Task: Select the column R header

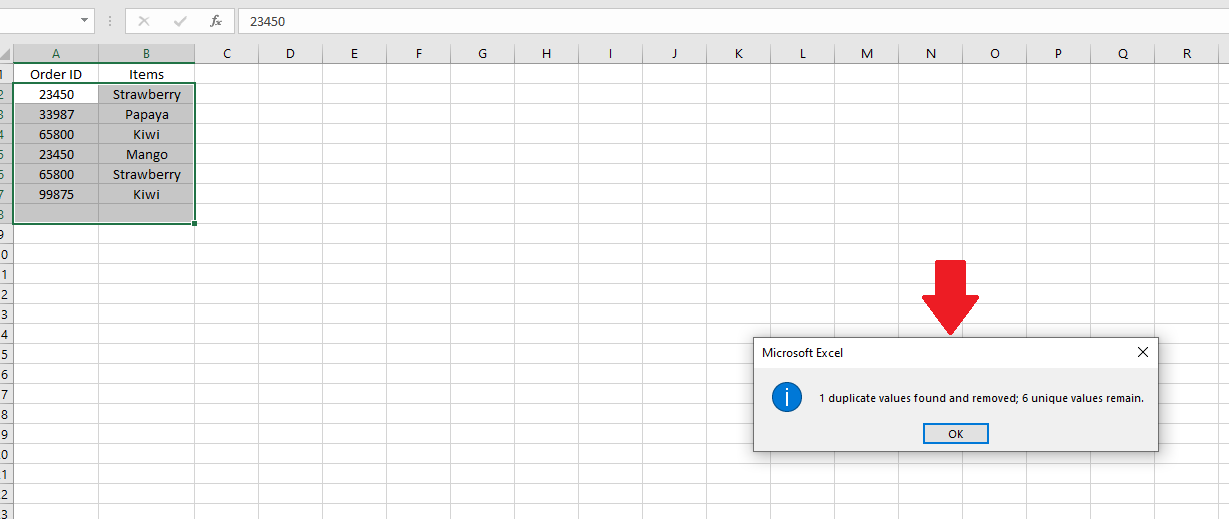Action: pos(1187,54)
